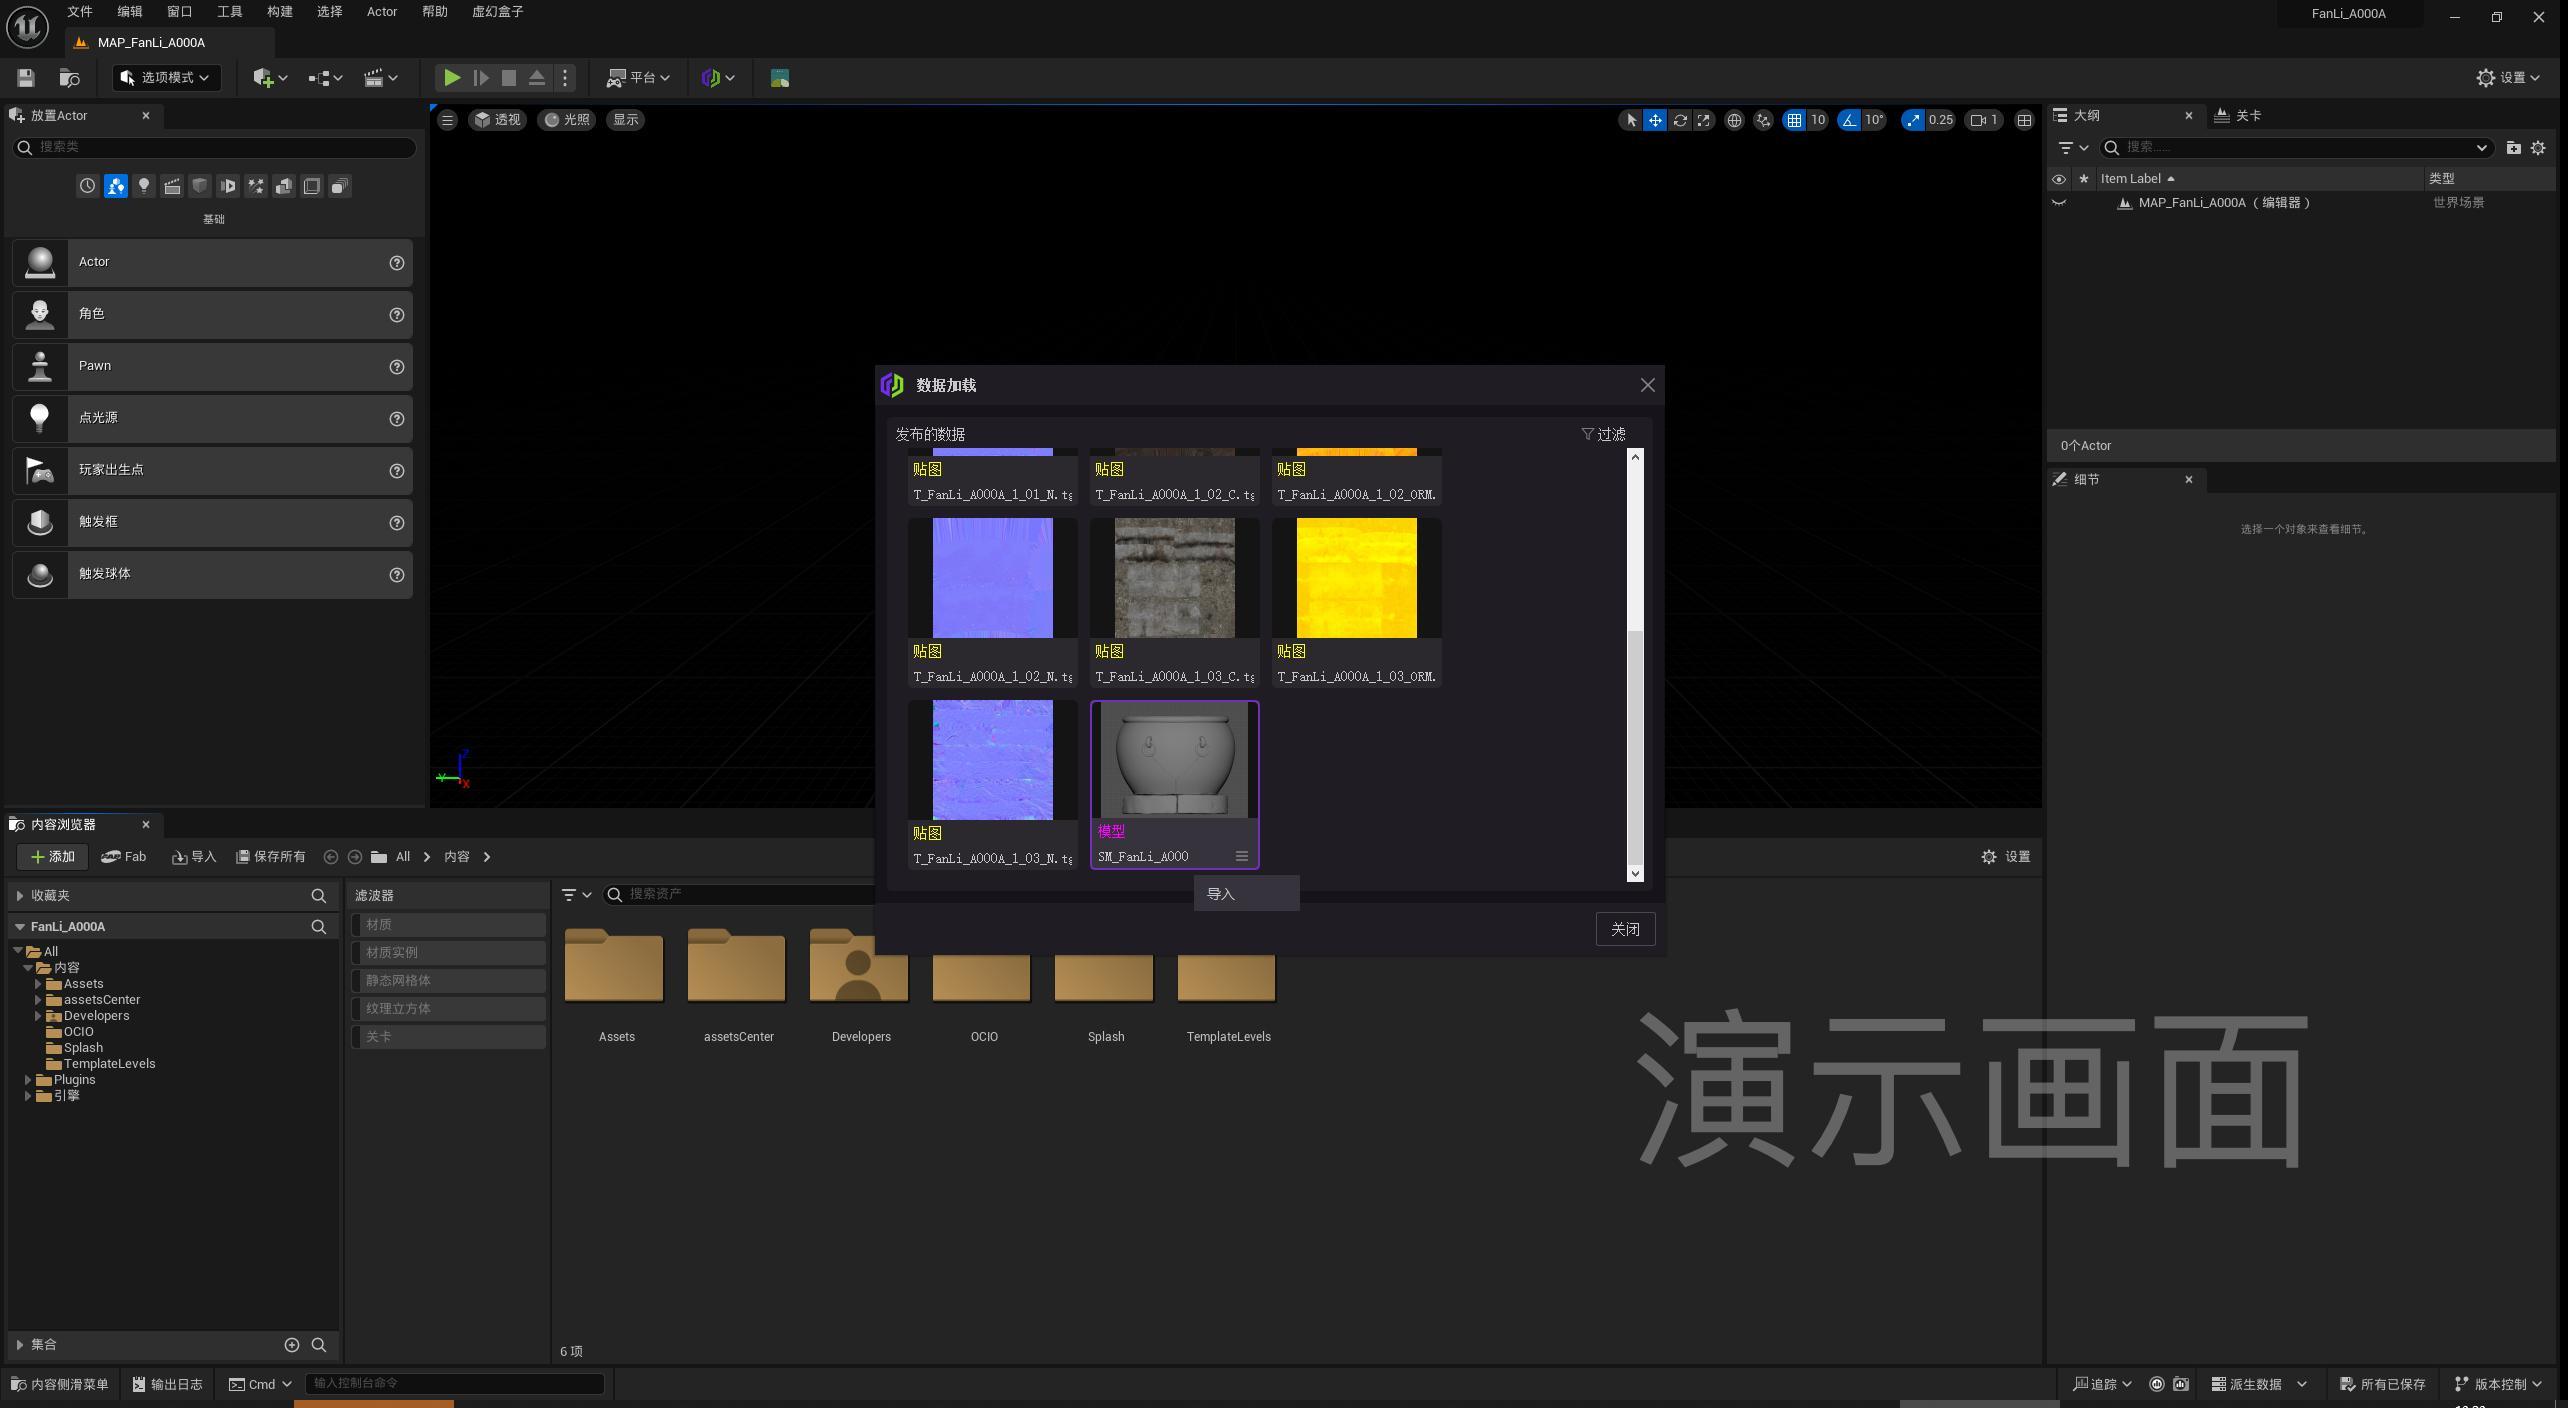Screen dimensions: 2568x1408
Task: Click the green Play button
Action: coord(452,77)
